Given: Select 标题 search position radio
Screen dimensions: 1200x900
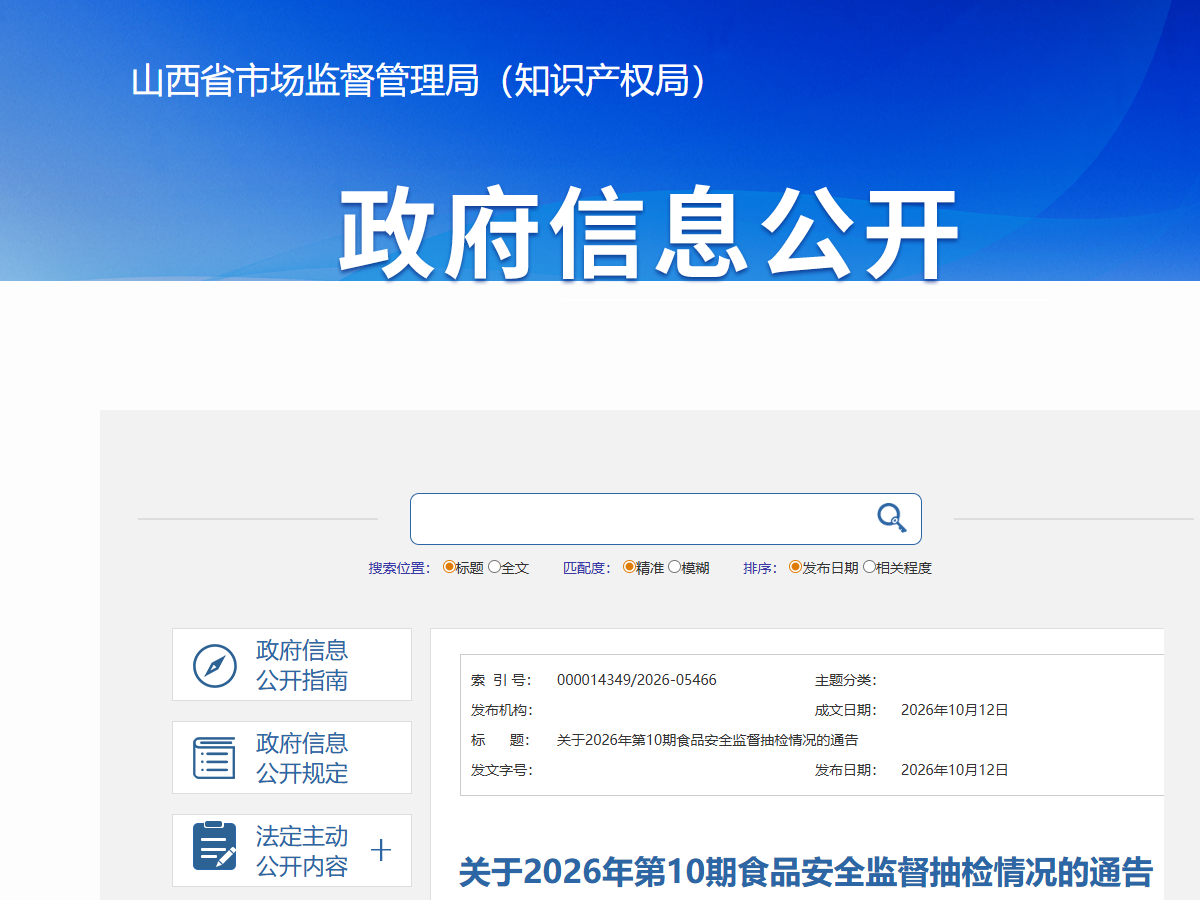Looking at the screenshot, I should (449, 567).
